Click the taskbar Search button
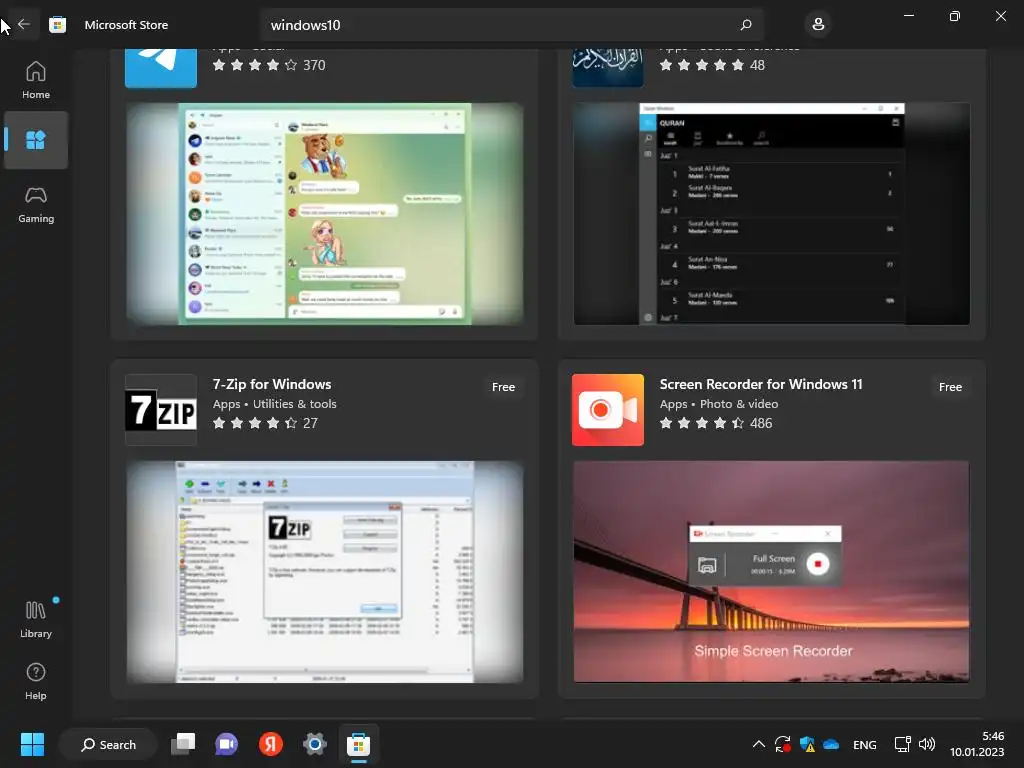Image resolution: width=1024 pixels, height=768 pixels. point(108,744)
